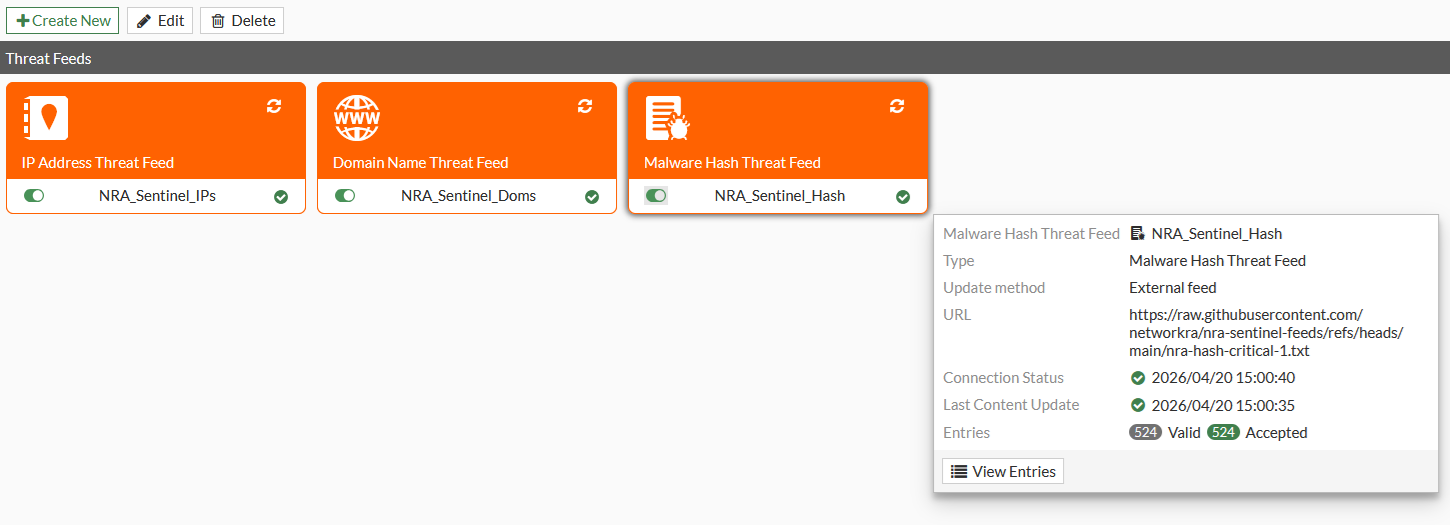1450x525 pixels.
Task: Click the WWW globe domain icon
Action: (357, 119)
